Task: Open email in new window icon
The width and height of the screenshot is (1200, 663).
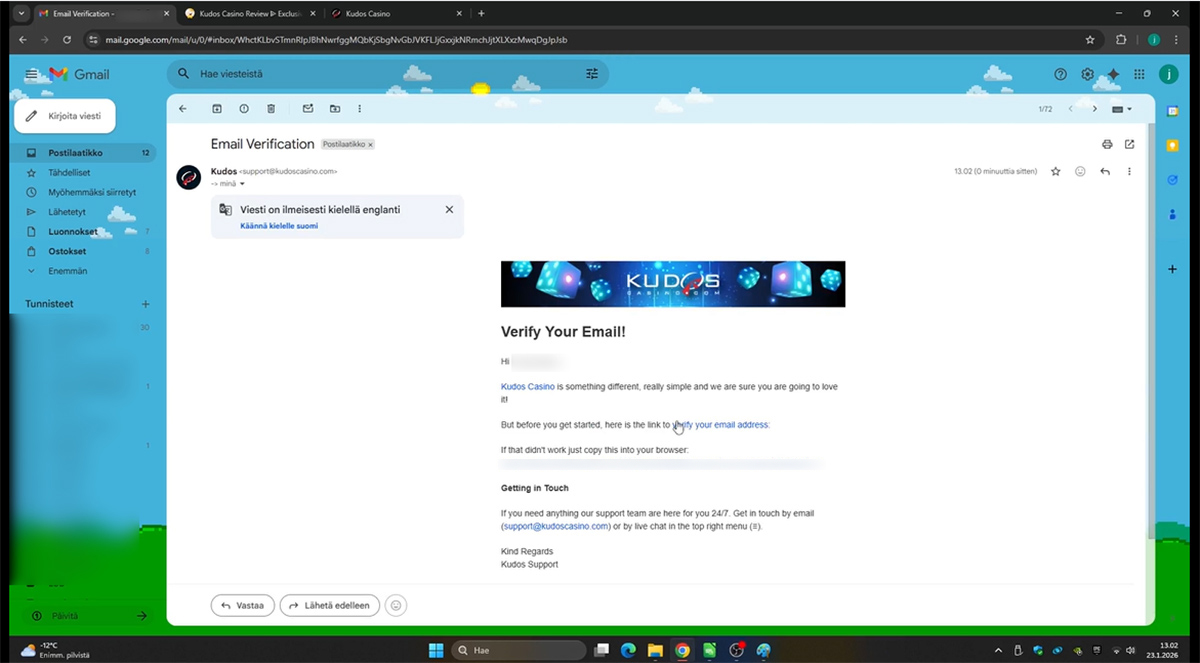Action: (x=1129, y=144)
